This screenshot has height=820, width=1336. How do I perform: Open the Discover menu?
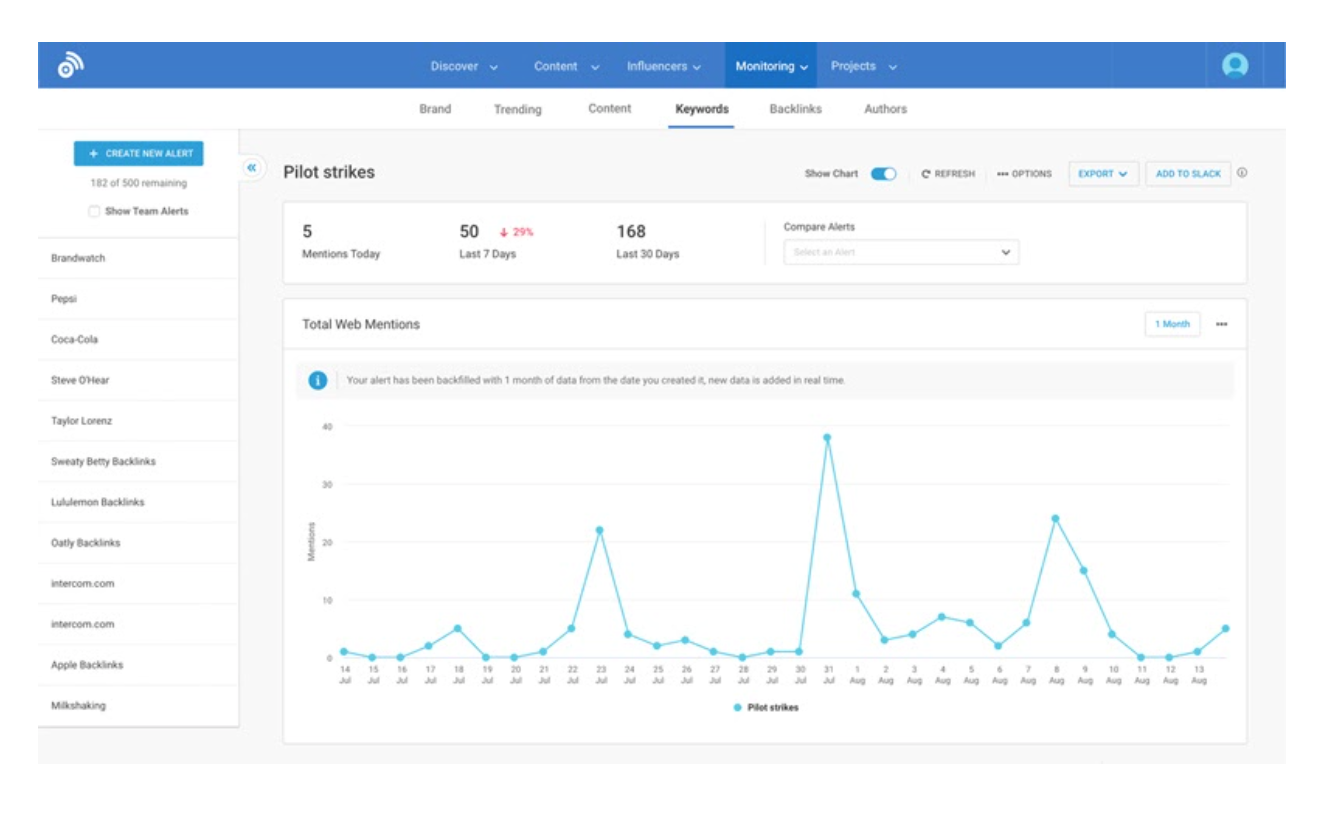[464, 66]
